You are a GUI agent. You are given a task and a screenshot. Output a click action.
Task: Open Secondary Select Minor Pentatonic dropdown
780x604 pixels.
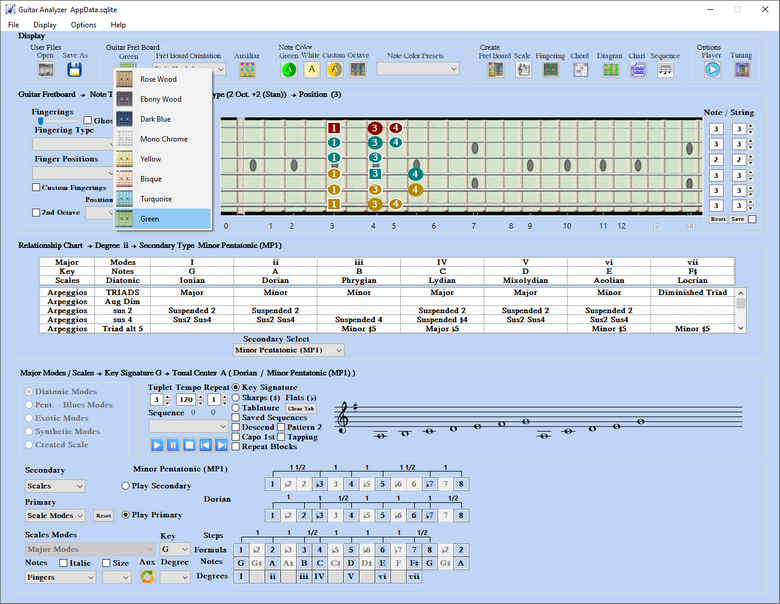coord(289,350)
